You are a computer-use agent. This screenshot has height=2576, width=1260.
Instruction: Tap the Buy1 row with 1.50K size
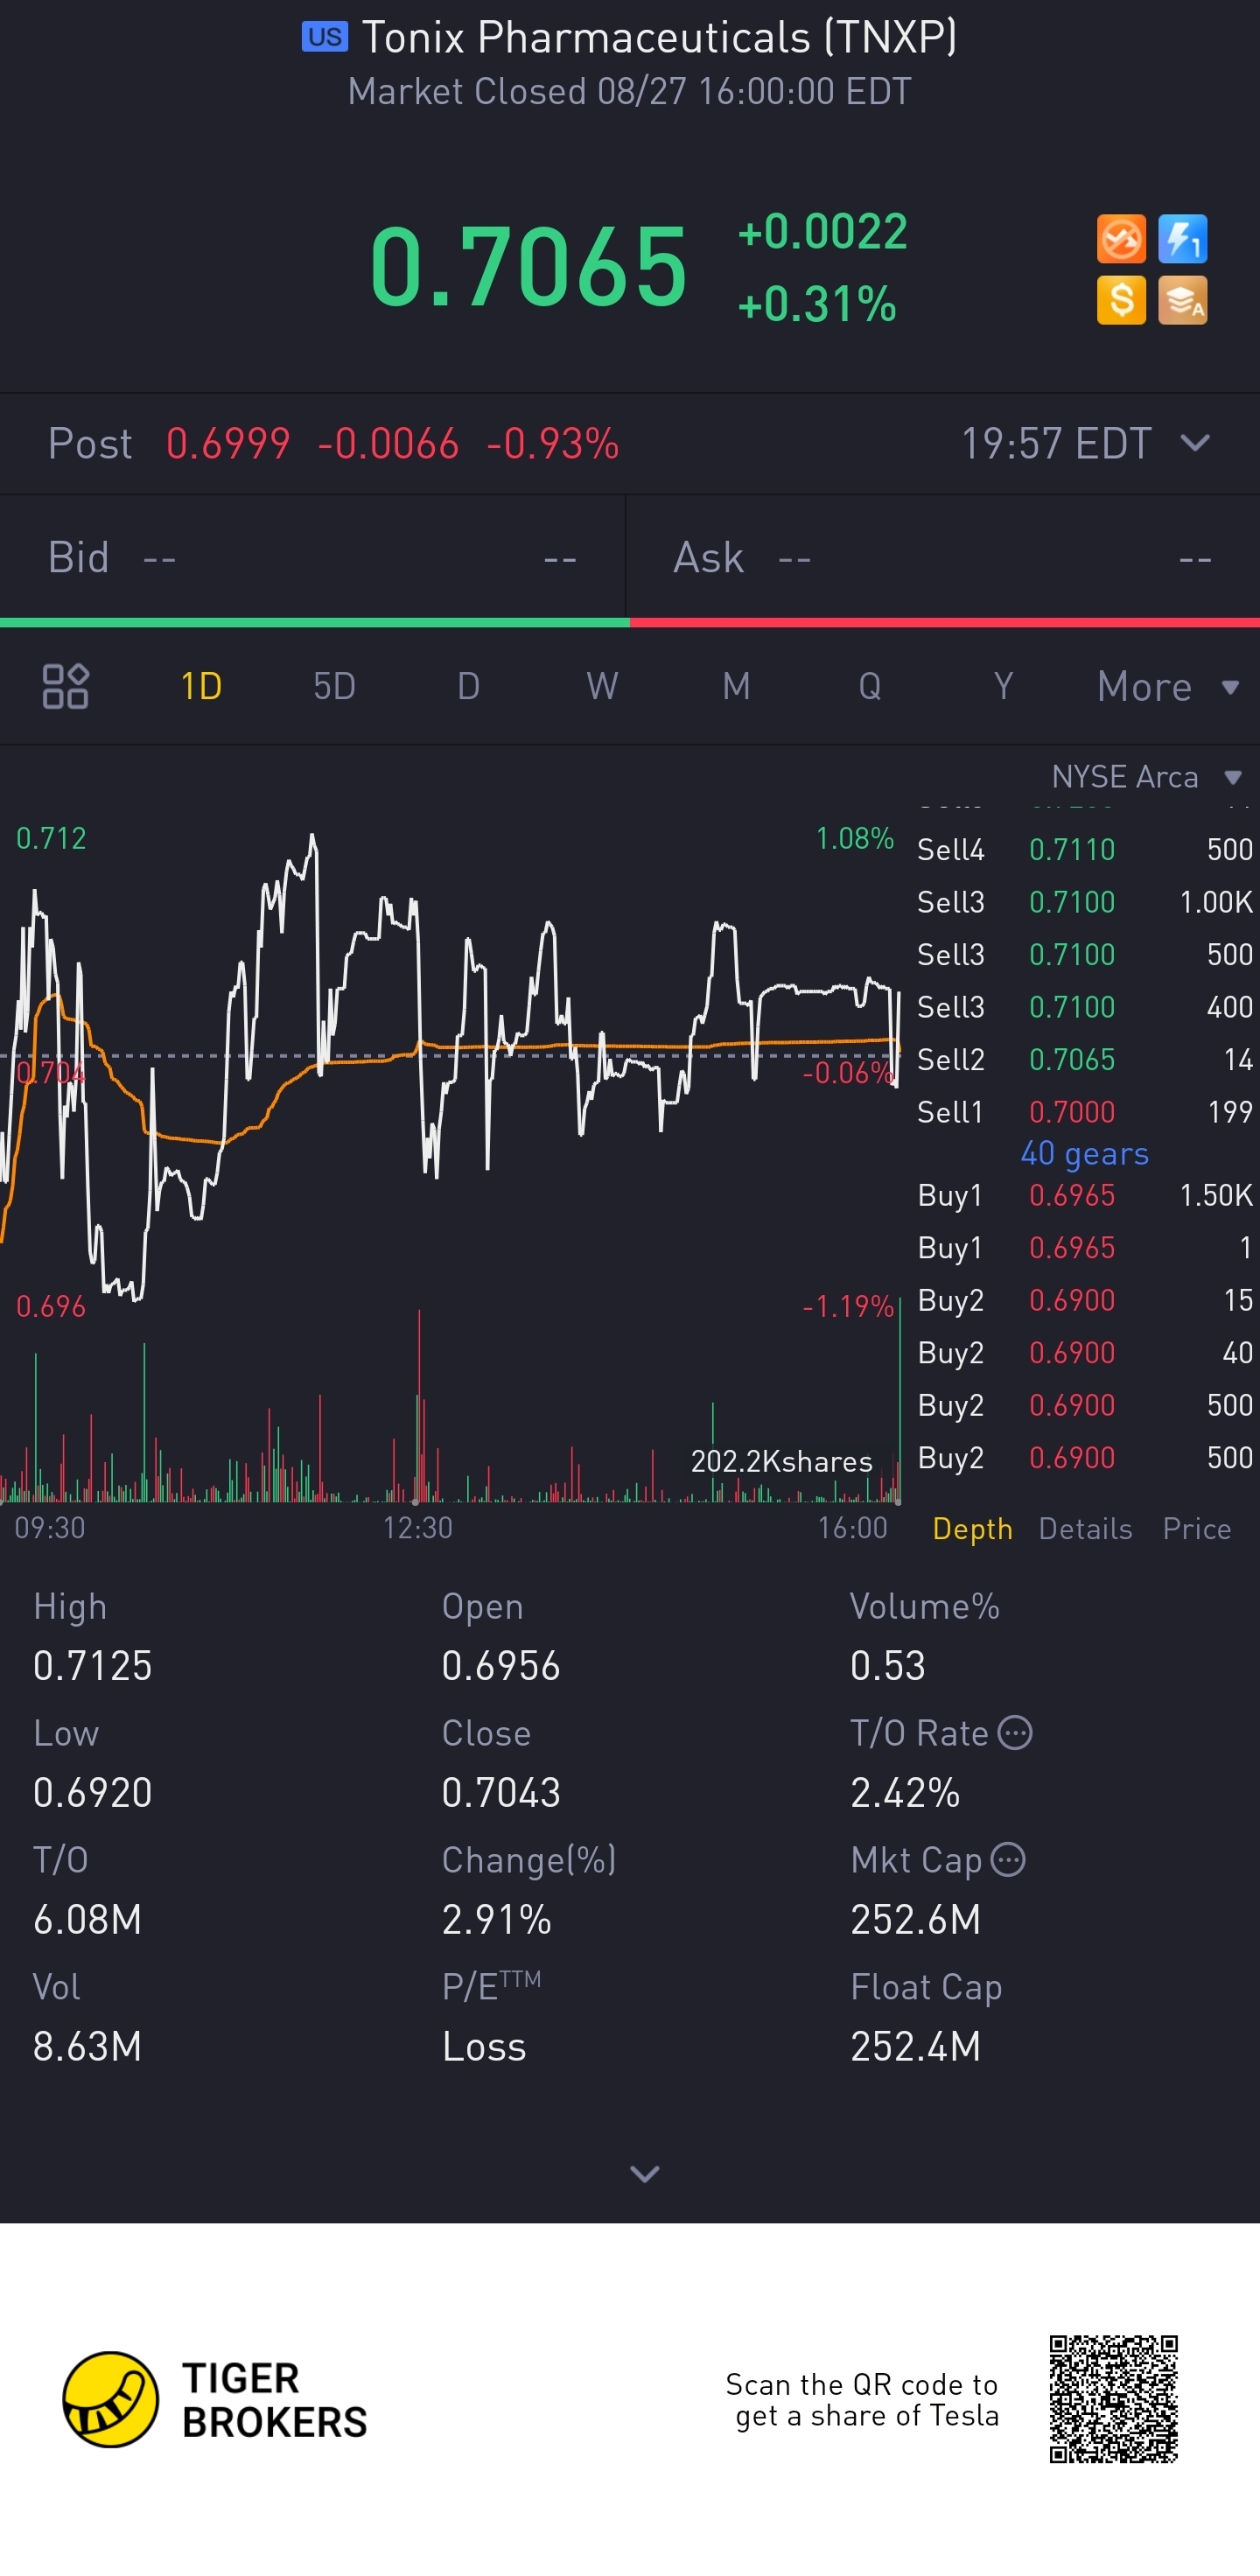[x=1085, y=1196]
